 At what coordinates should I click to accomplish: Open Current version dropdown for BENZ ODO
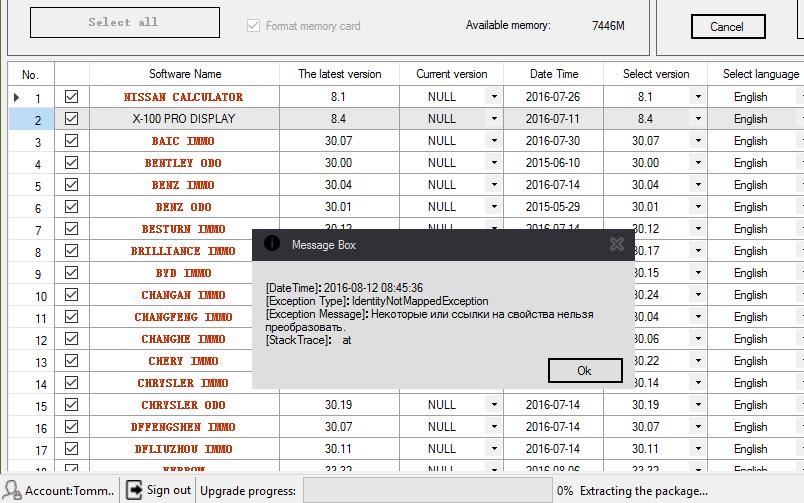click(x=494, y=207)
